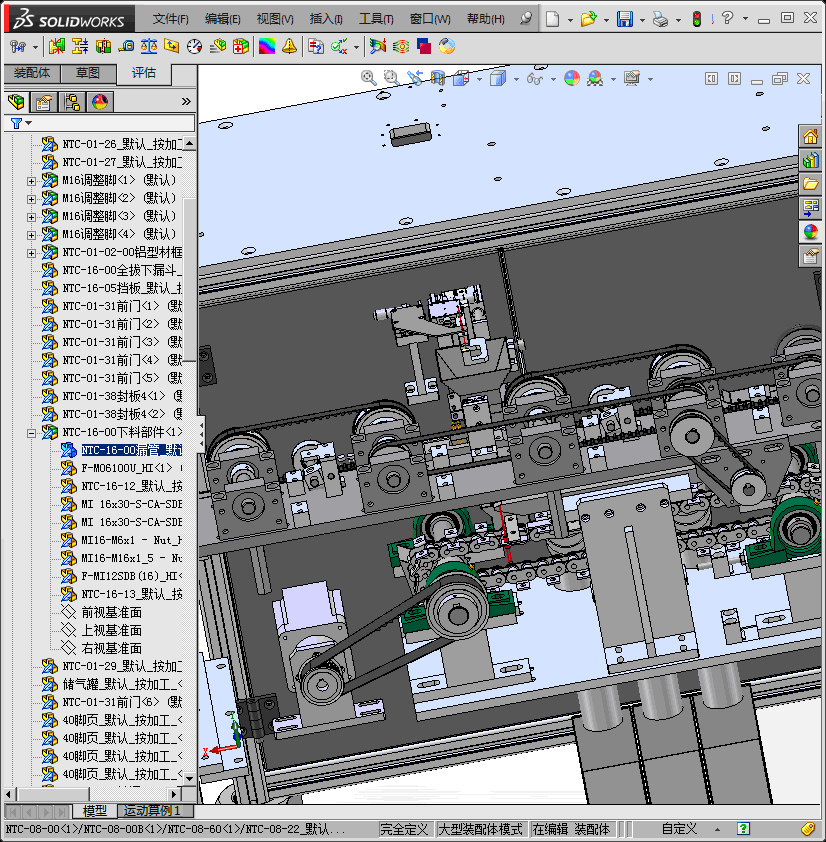
Task: Open the 工具(T) menu
Action: pos(376,18)
